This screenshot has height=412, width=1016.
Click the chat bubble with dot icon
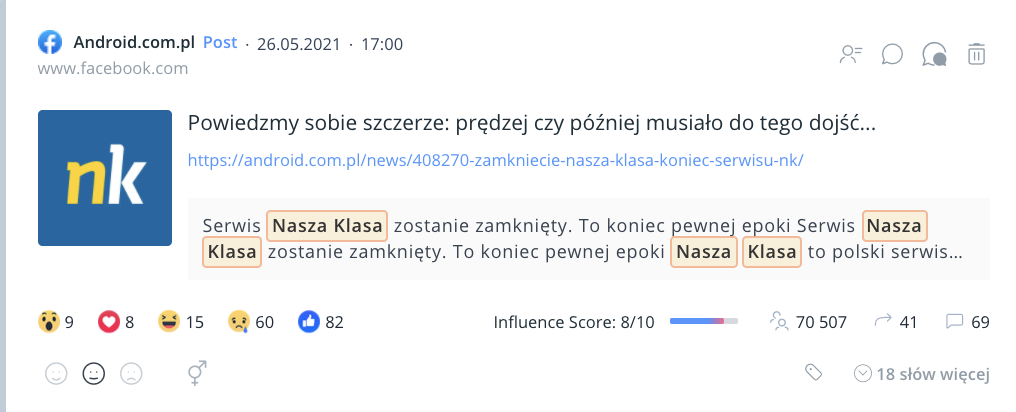coord(935,54)
